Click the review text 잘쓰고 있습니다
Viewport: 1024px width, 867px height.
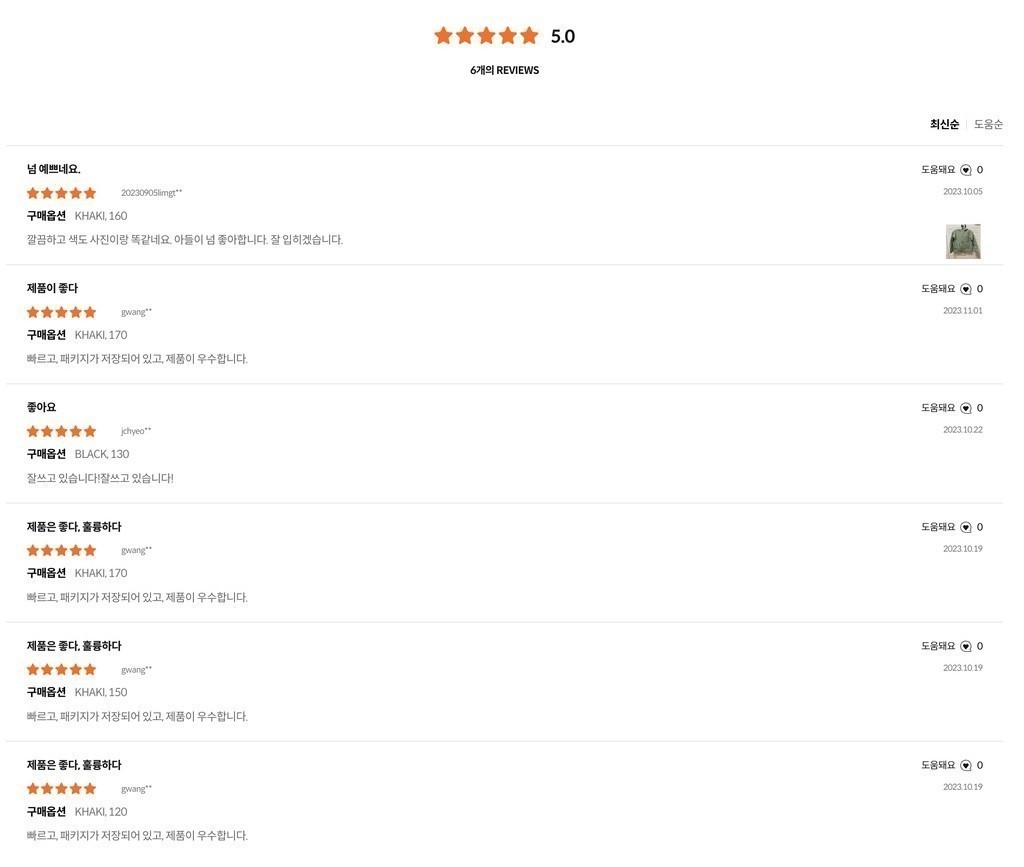coord(100,478)
